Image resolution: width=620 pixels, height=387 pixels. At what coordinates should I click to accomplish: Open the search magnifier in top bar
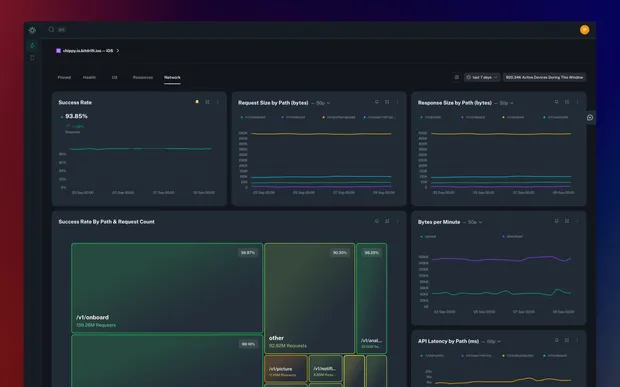[x=51, y=30]
